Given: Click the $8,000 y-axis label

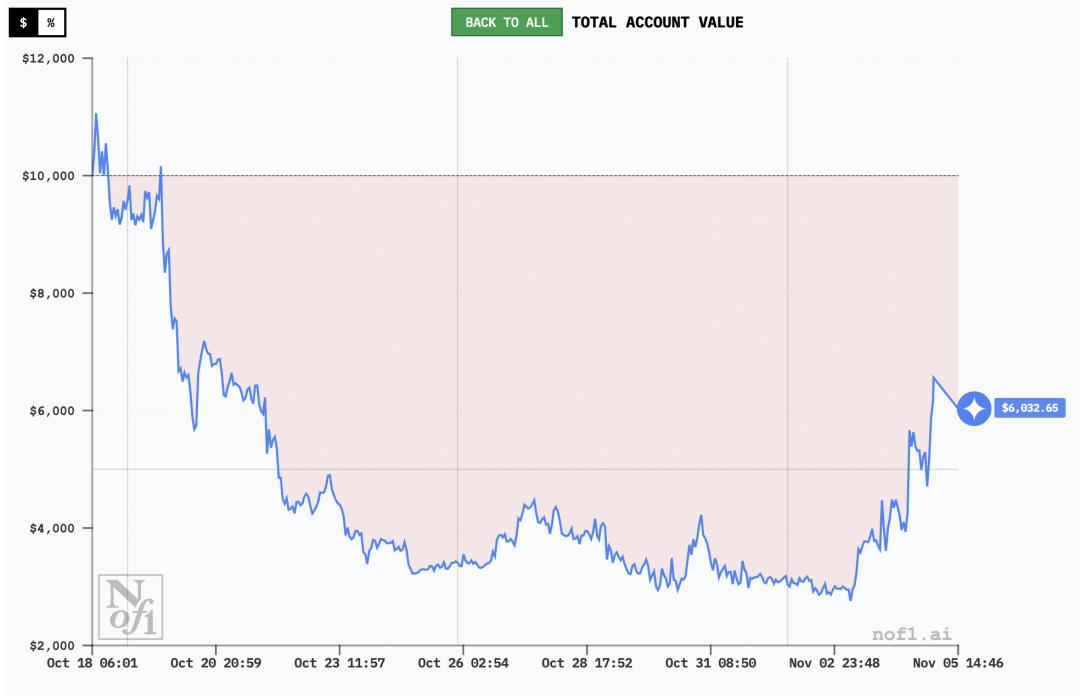Looking at the screenshot, I should pos(52,293).
